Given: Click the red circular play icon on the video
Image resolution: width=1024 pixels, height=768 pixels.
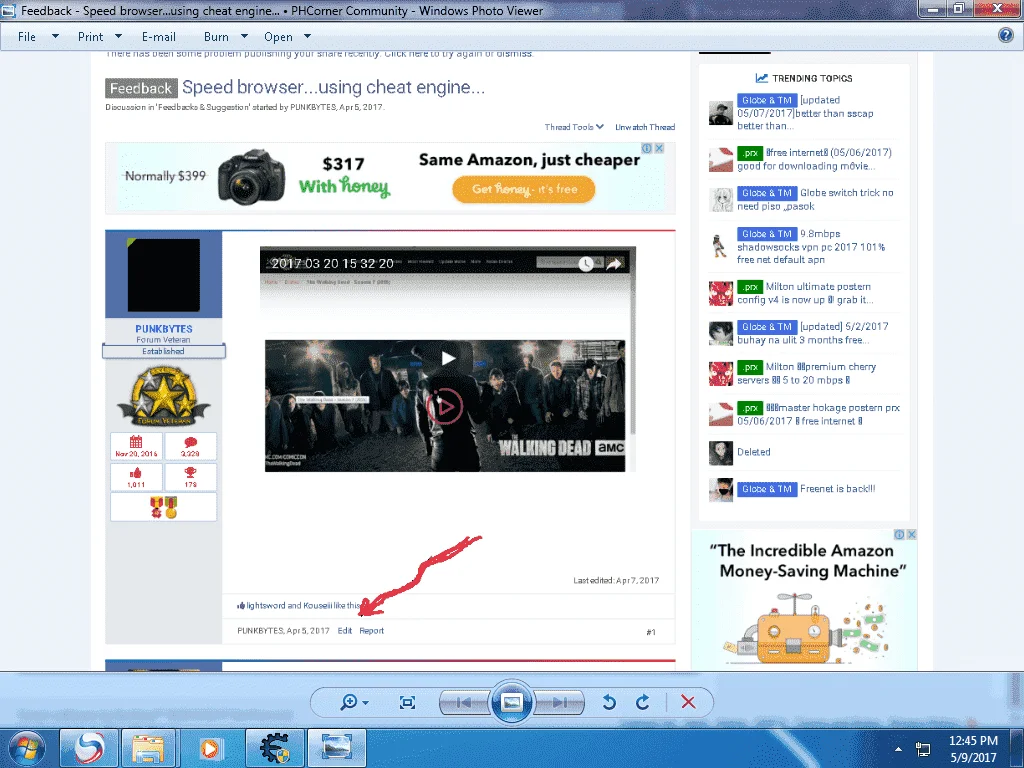Looking at the screenshot, I should [x=445, y=406].
